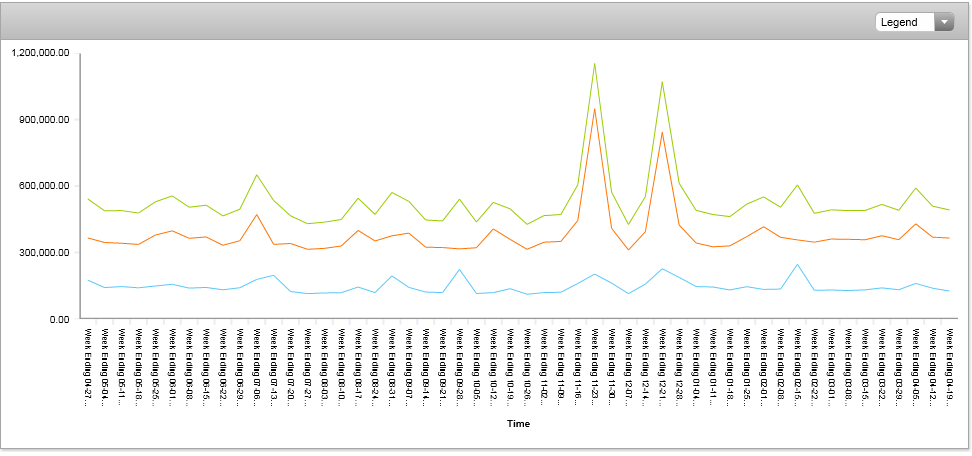972x456 pixels.
Task: Click blue line peak at Week Ending 09-28
Action: 459,270
